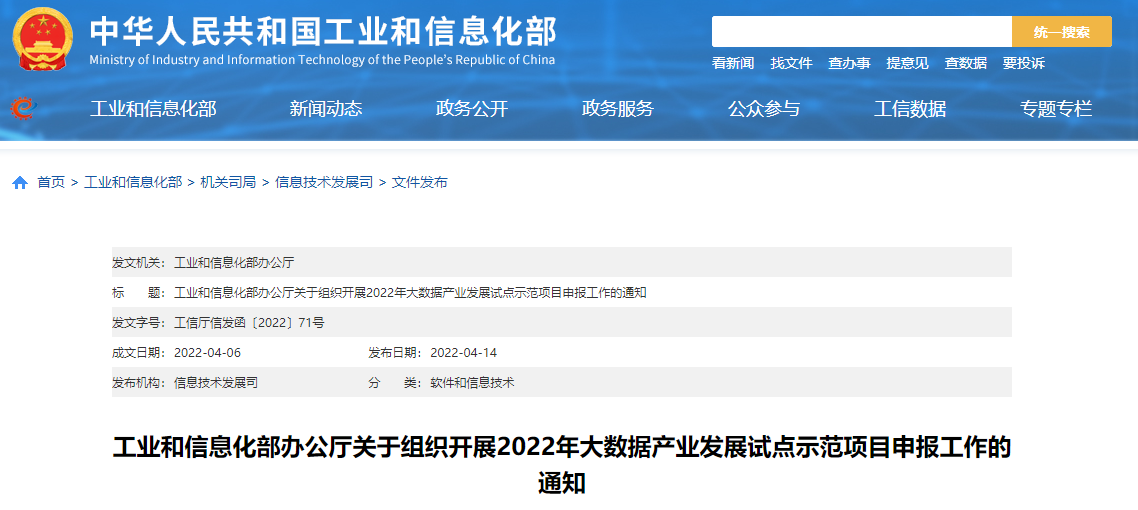The width and height of the screenshot is (1138, 510).
Task: Click the search input field
Action: [x=861, y=32]
